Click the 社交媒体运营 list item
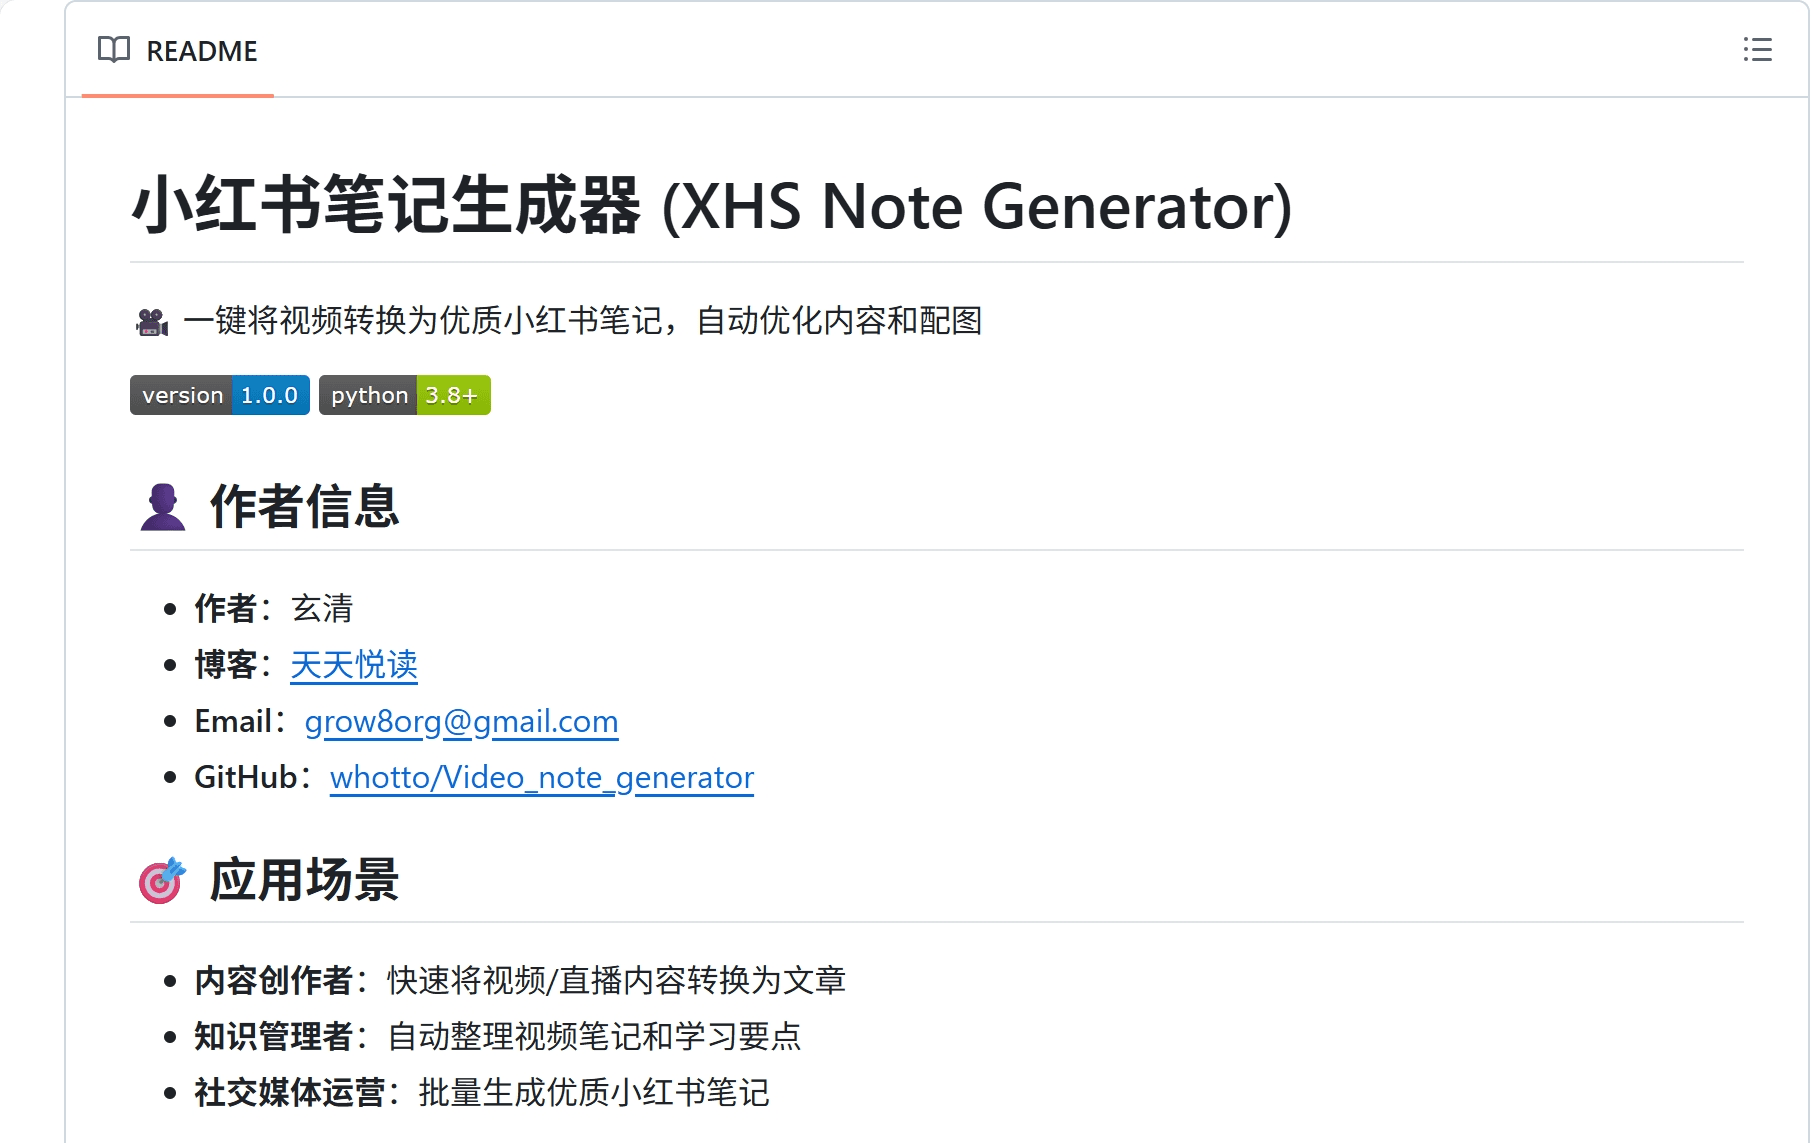 pyautogui.click(x=482, y=1092)
